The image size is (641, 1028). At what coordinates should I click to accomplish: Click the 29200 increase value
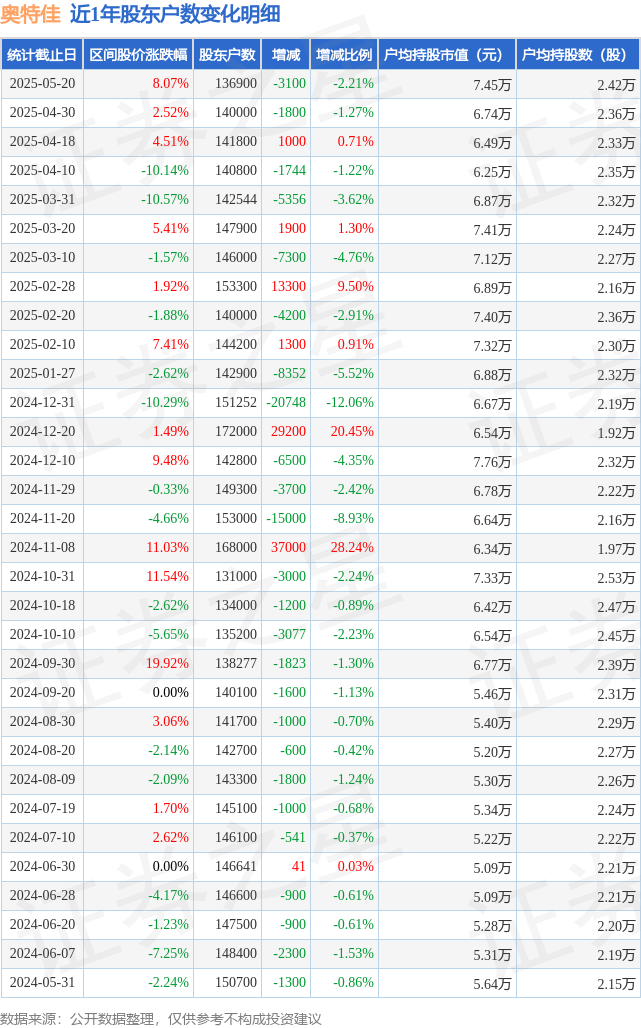pyautogui.click(x=288, y=431)
